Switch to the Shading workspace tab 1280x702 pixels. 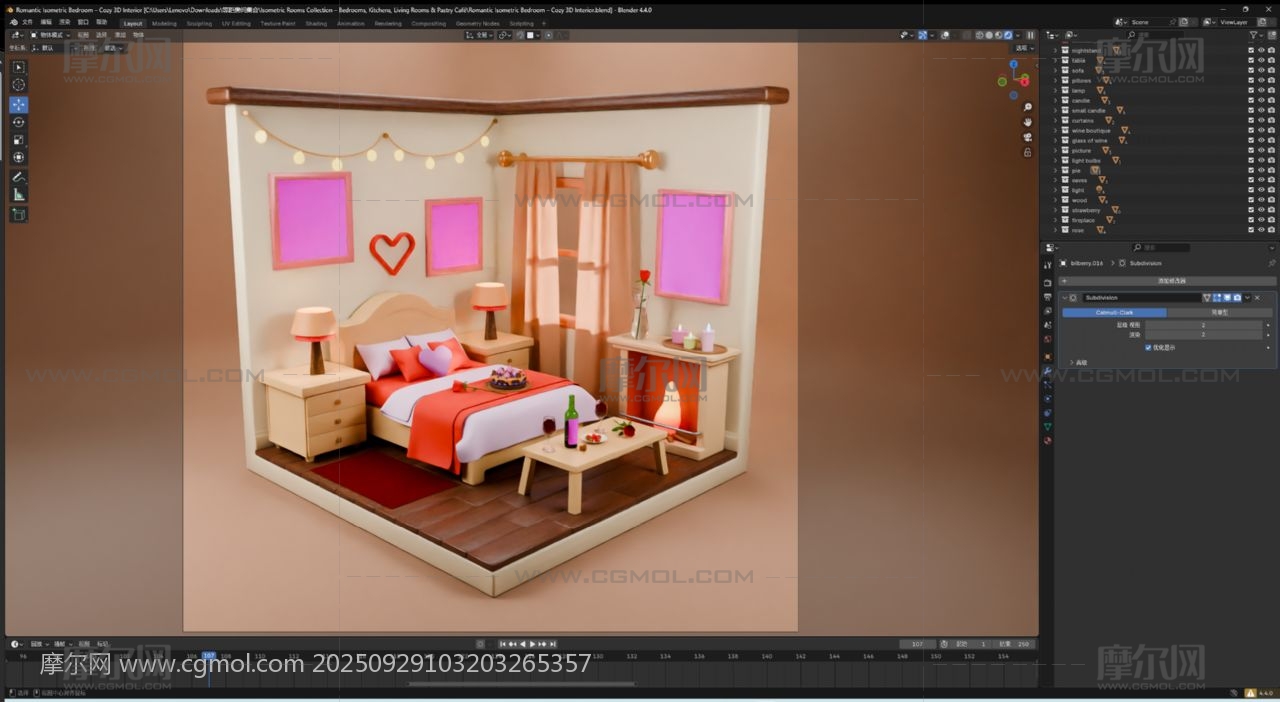(x=316, y=23)
